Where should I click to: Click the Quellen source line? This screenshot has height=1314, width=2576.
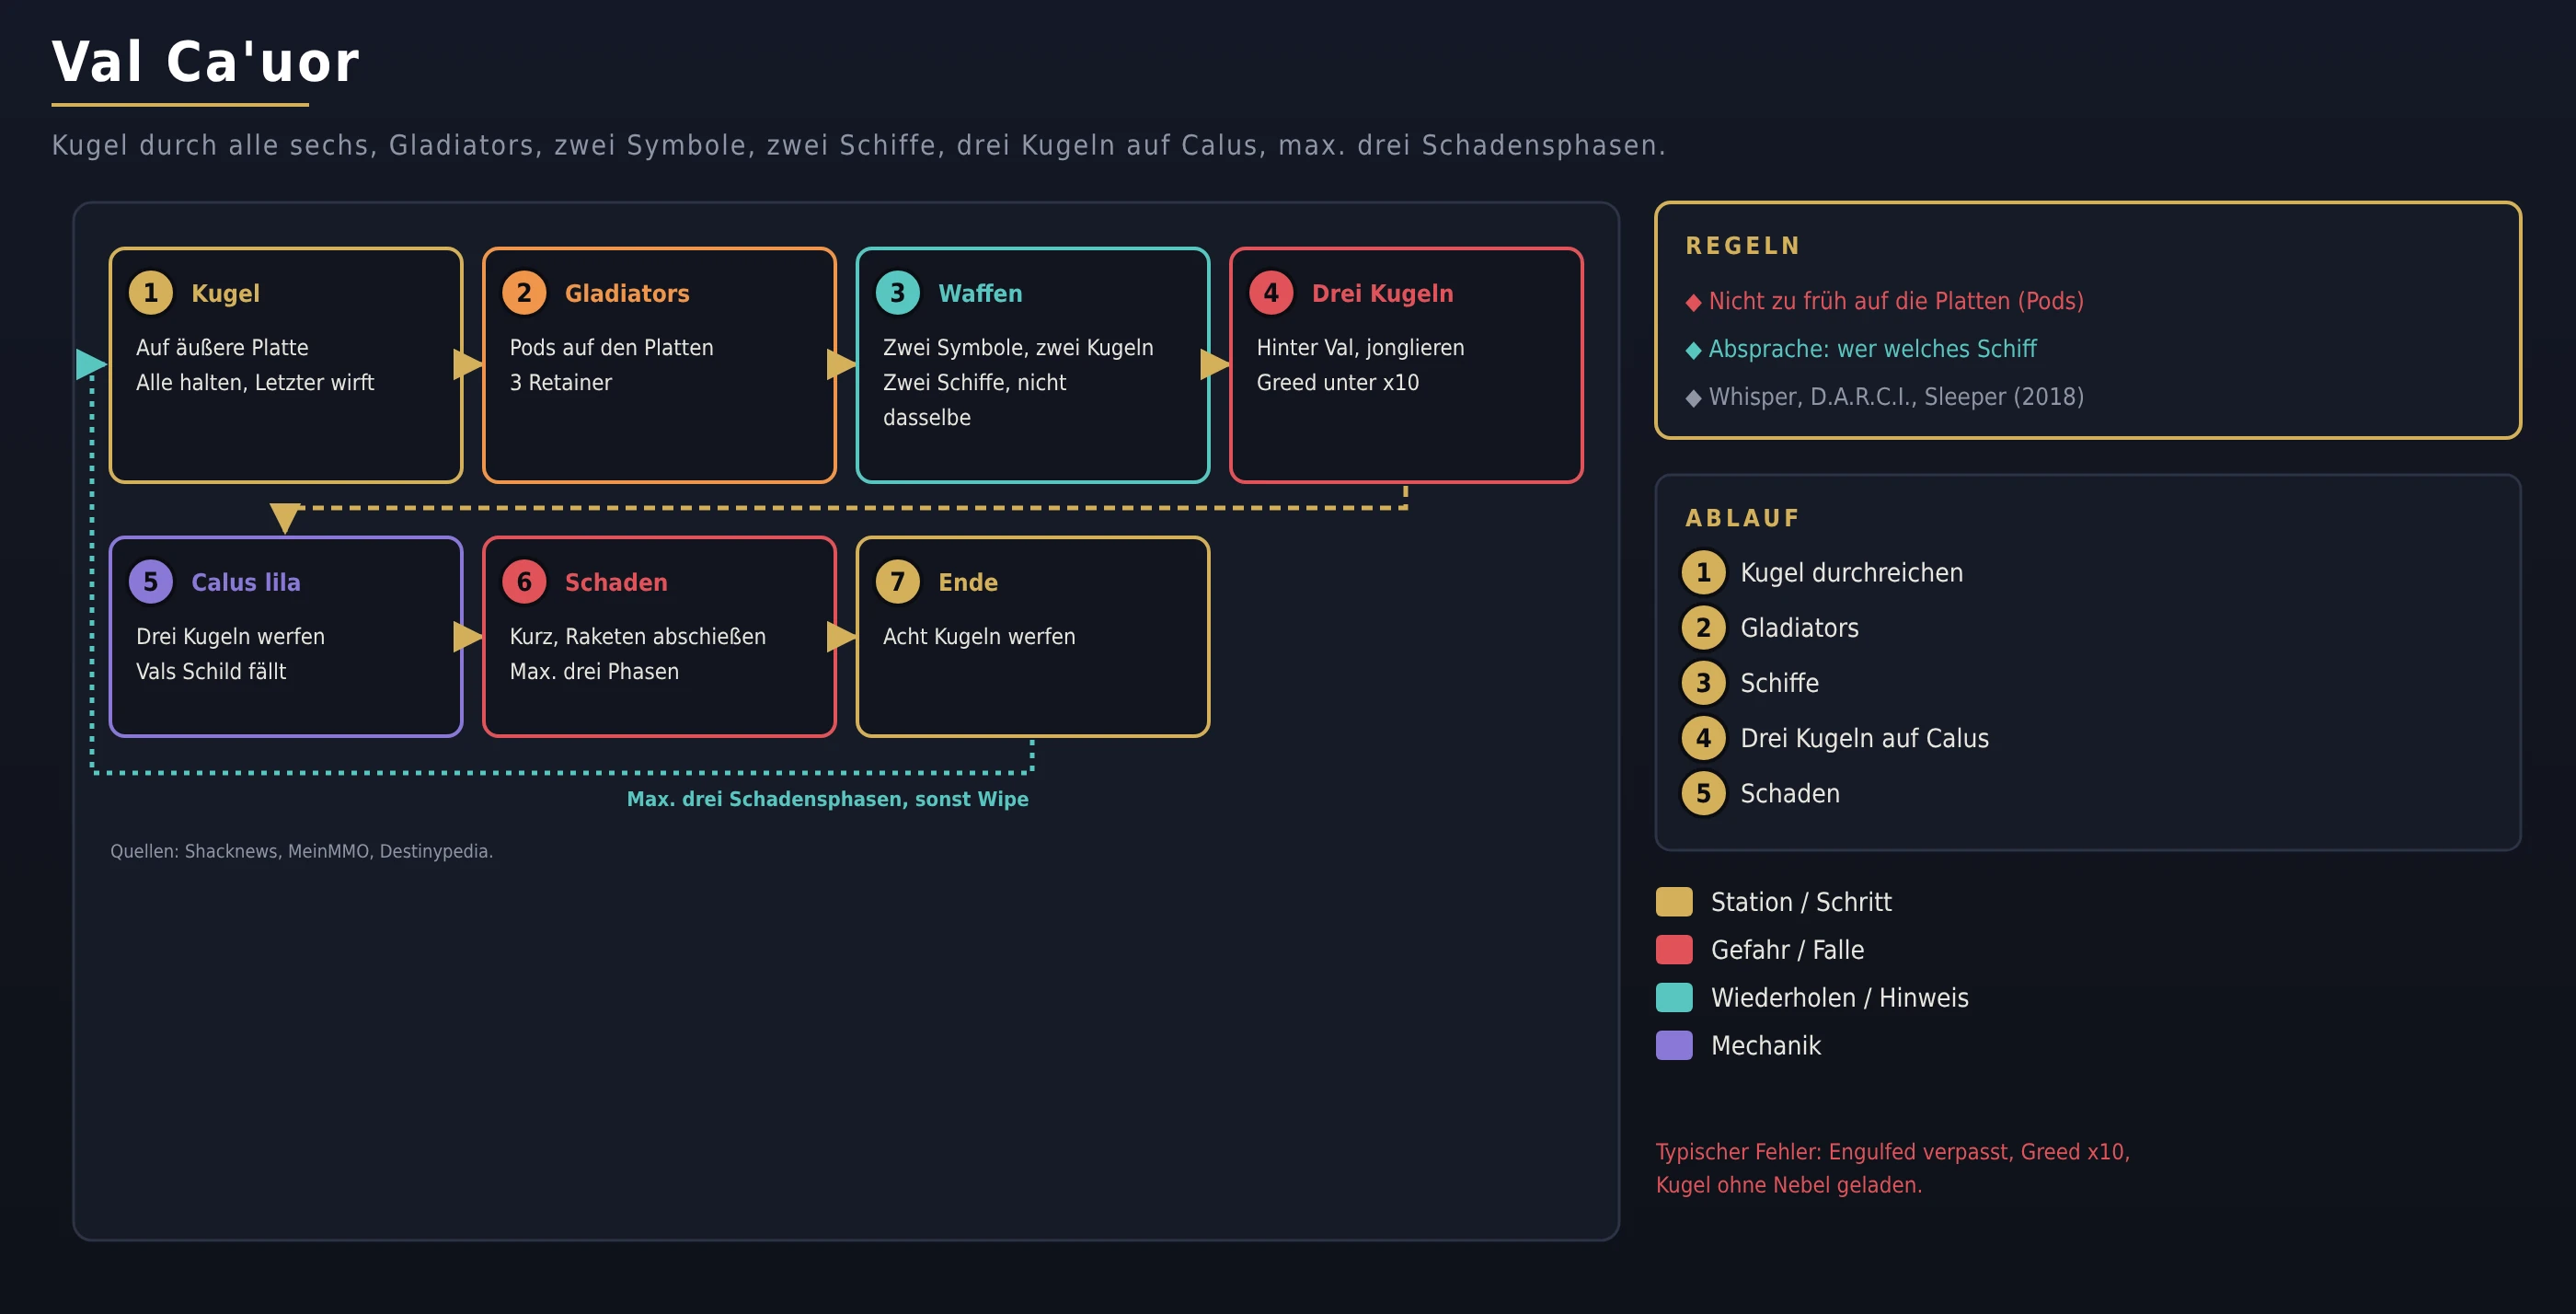pos(301,851)
